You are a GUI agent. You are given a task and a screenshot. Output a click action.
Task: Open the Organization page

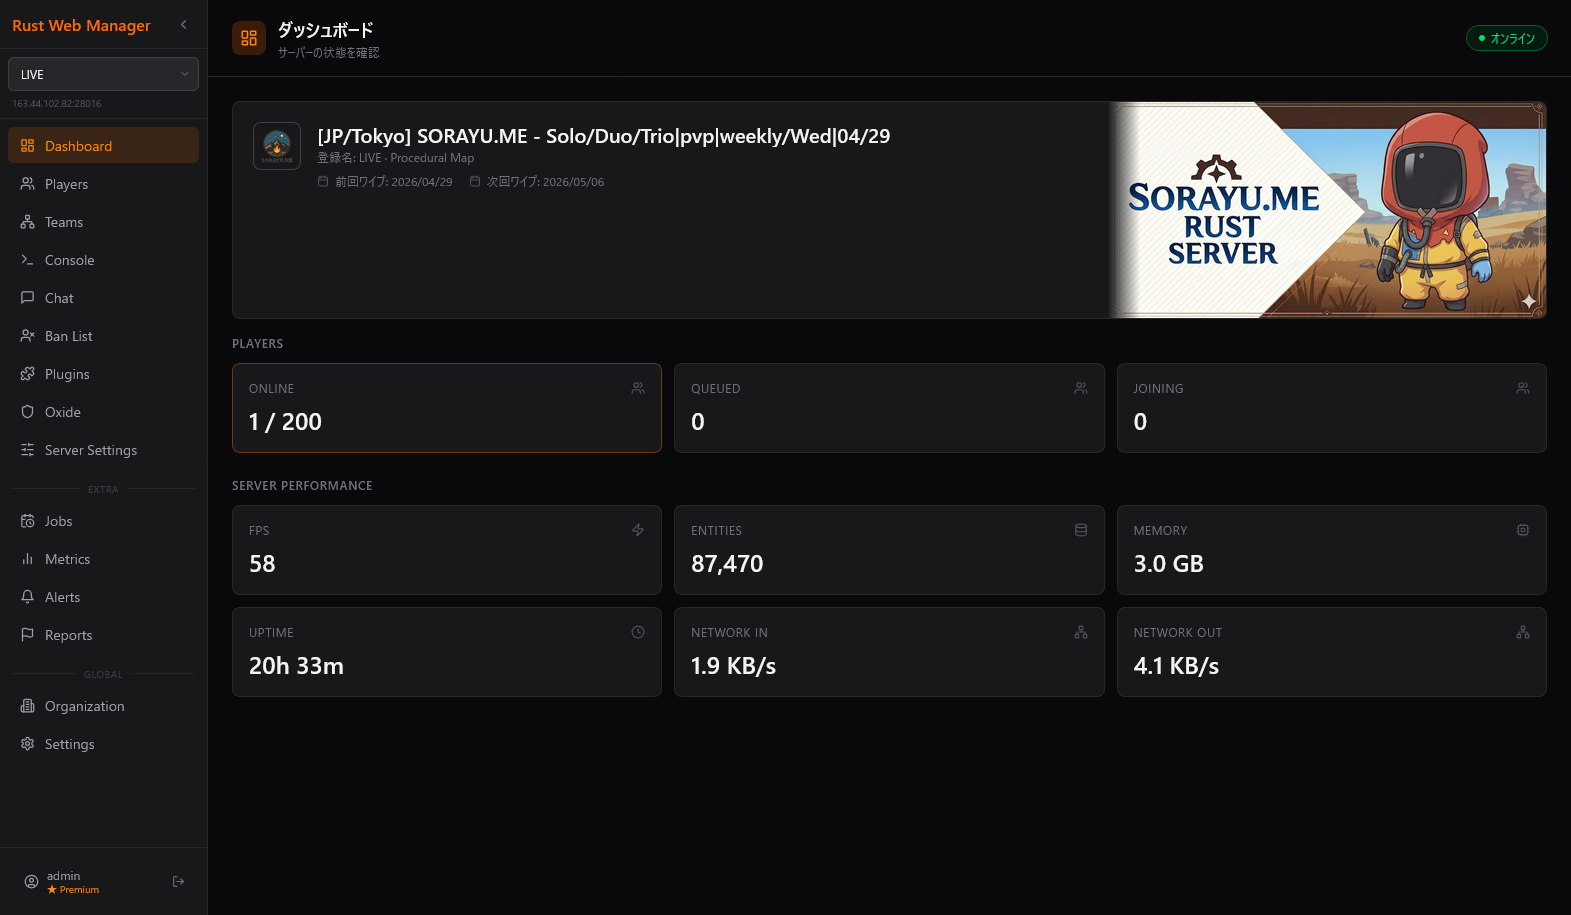tap(103, 706)
